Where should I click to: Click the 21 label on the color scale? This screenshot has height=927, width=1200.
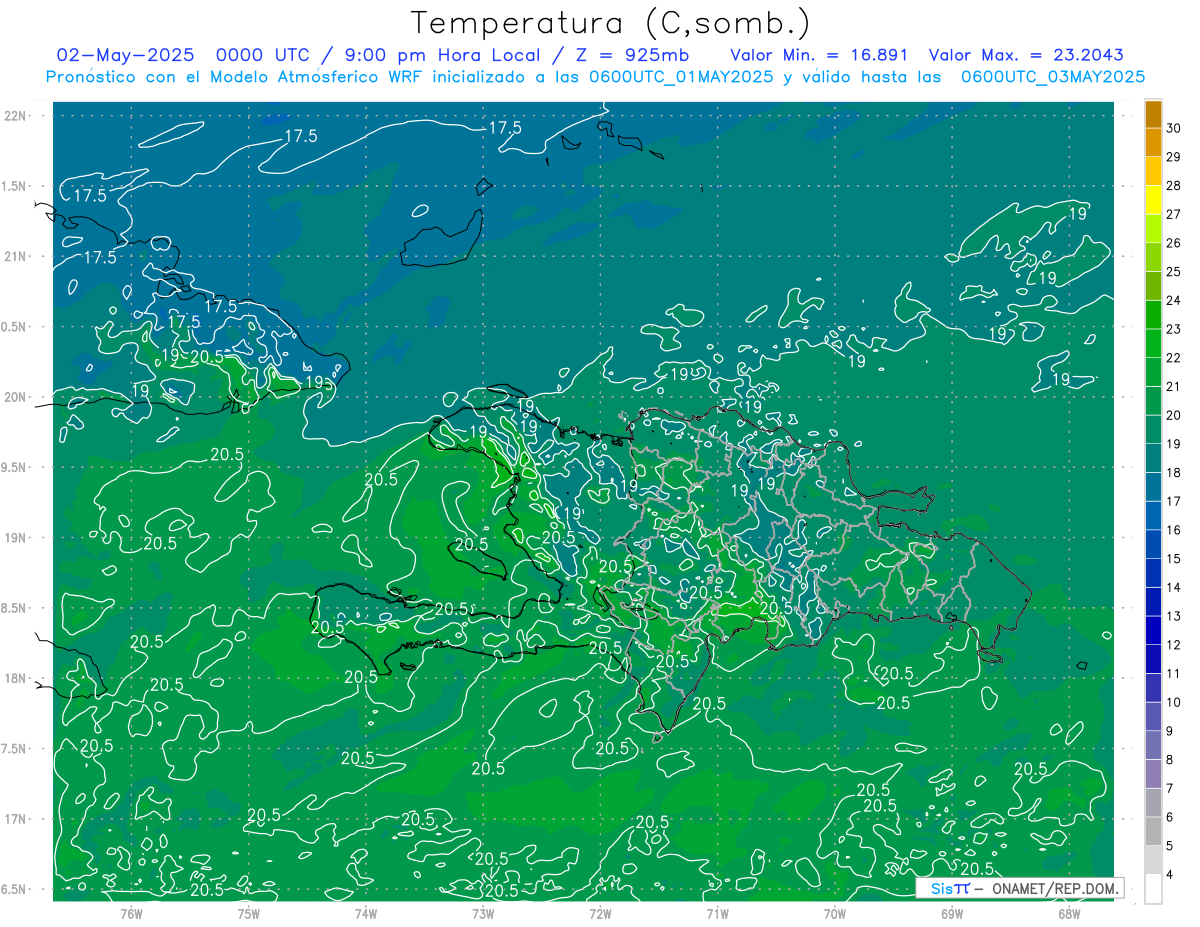coord(1175,386)
